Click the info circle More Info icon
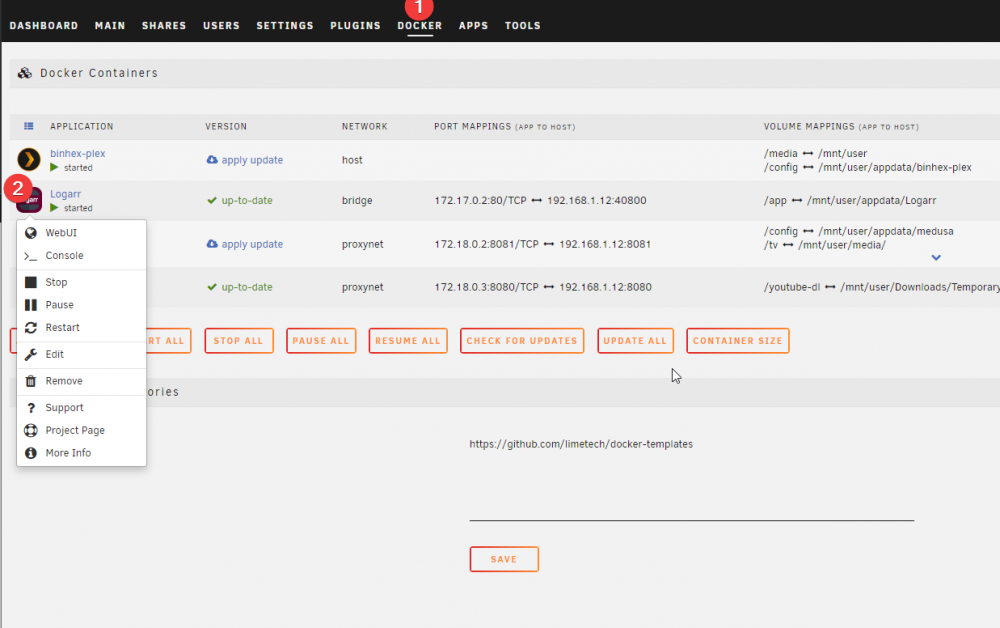Image resolution: width=1000 pixels, height=628 pixels. [x=31, y=453]
